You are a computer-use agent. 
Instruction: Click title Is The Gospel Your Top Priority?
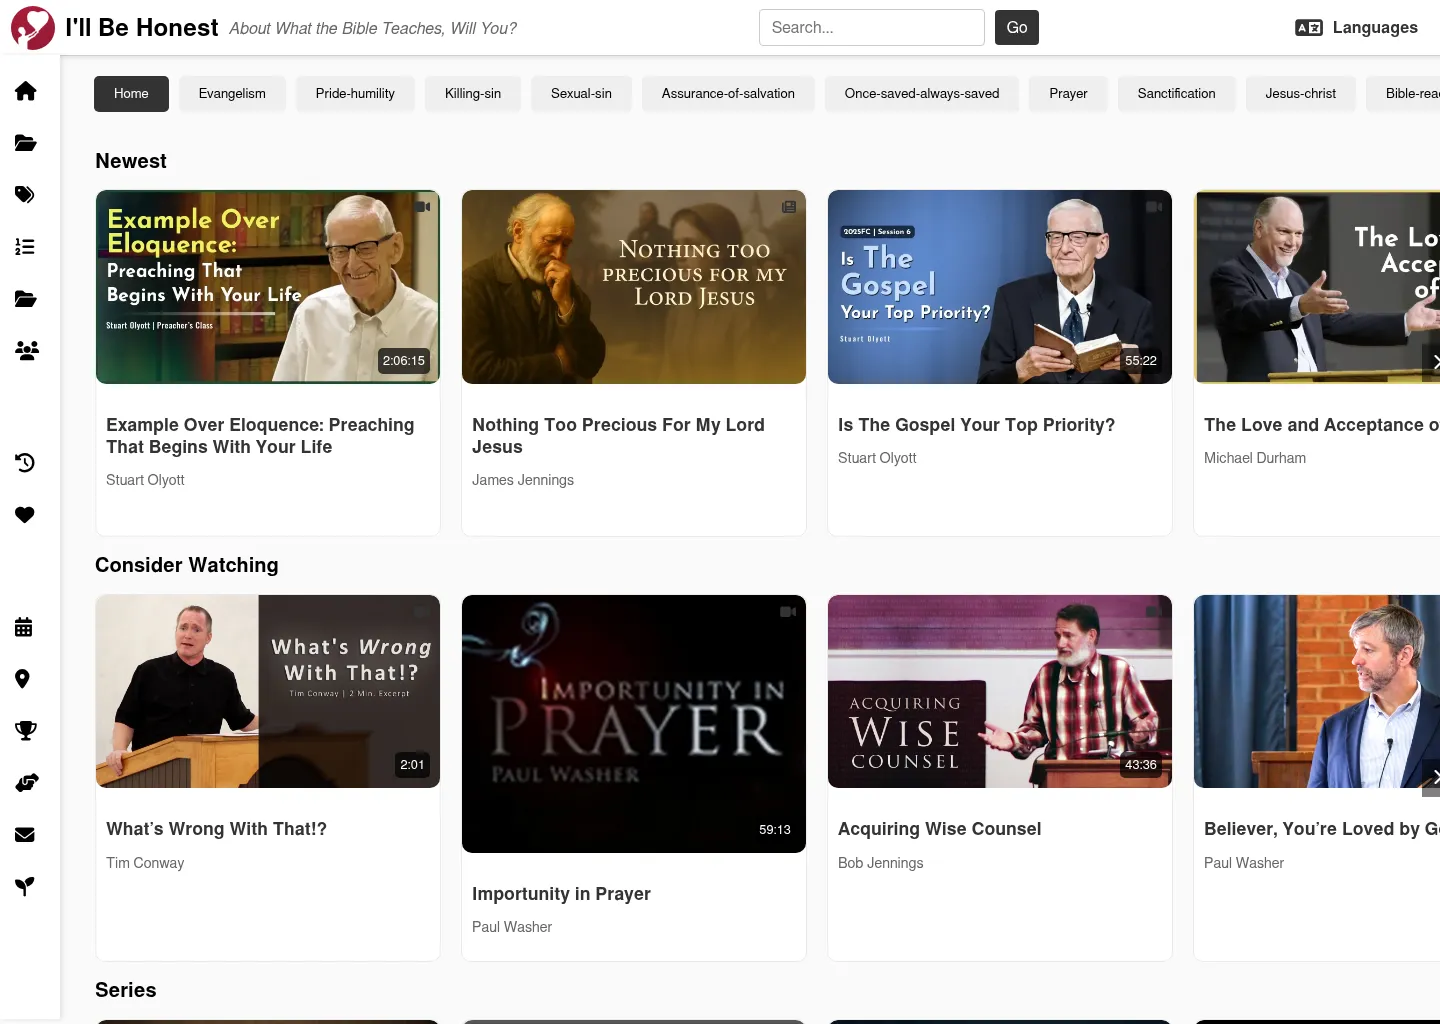[976, 425]
